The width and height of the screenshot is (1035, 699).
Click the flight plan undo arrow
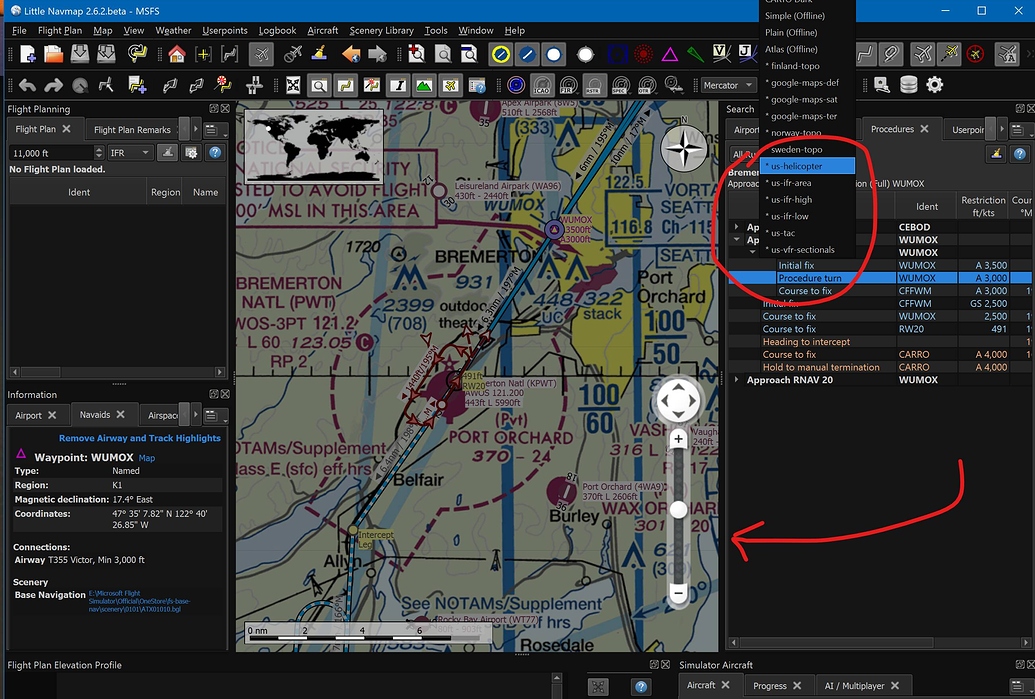(27, 85)
